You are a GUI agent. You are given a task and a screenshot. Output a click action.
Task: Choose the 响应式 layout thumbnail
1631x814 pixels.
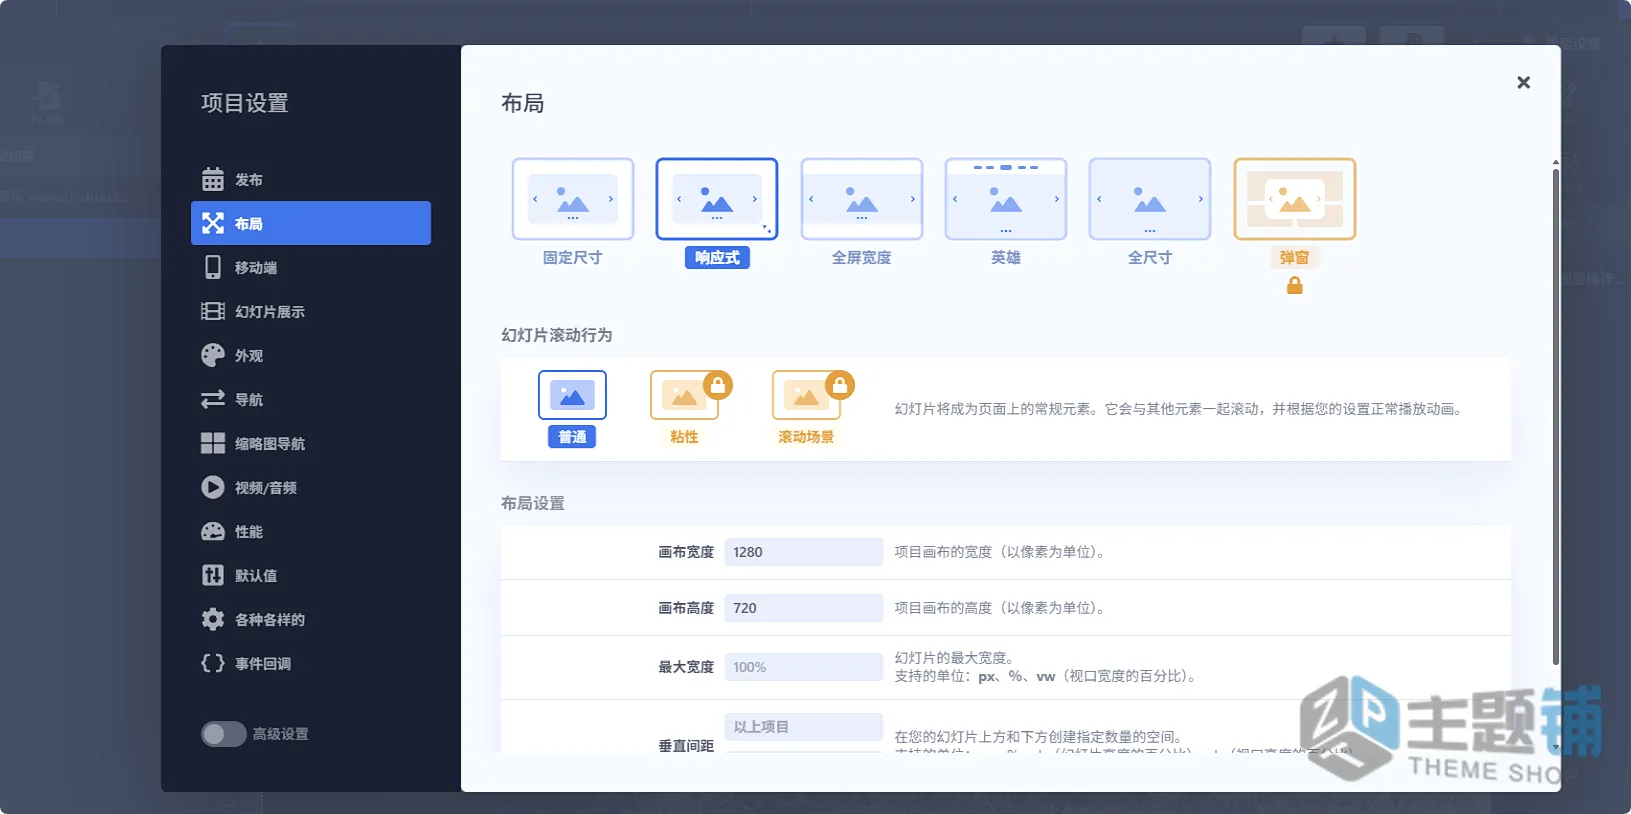[x=717, y=199]
